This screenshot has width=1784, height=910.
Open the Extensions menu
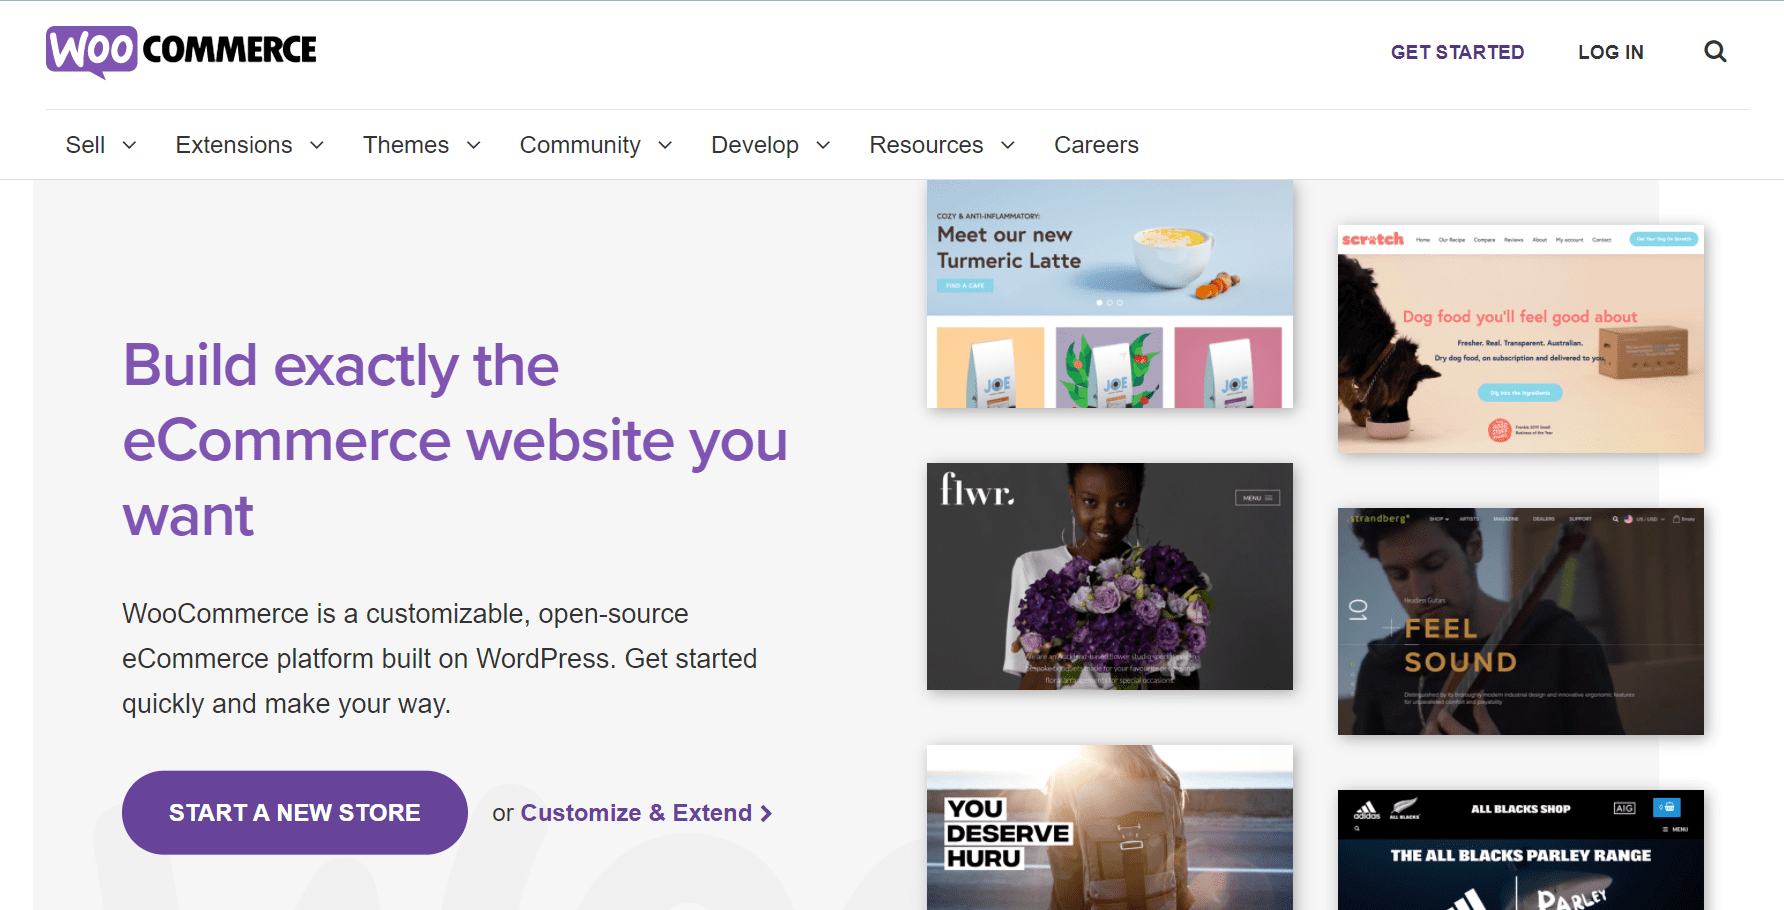click(x=234, y=145)
